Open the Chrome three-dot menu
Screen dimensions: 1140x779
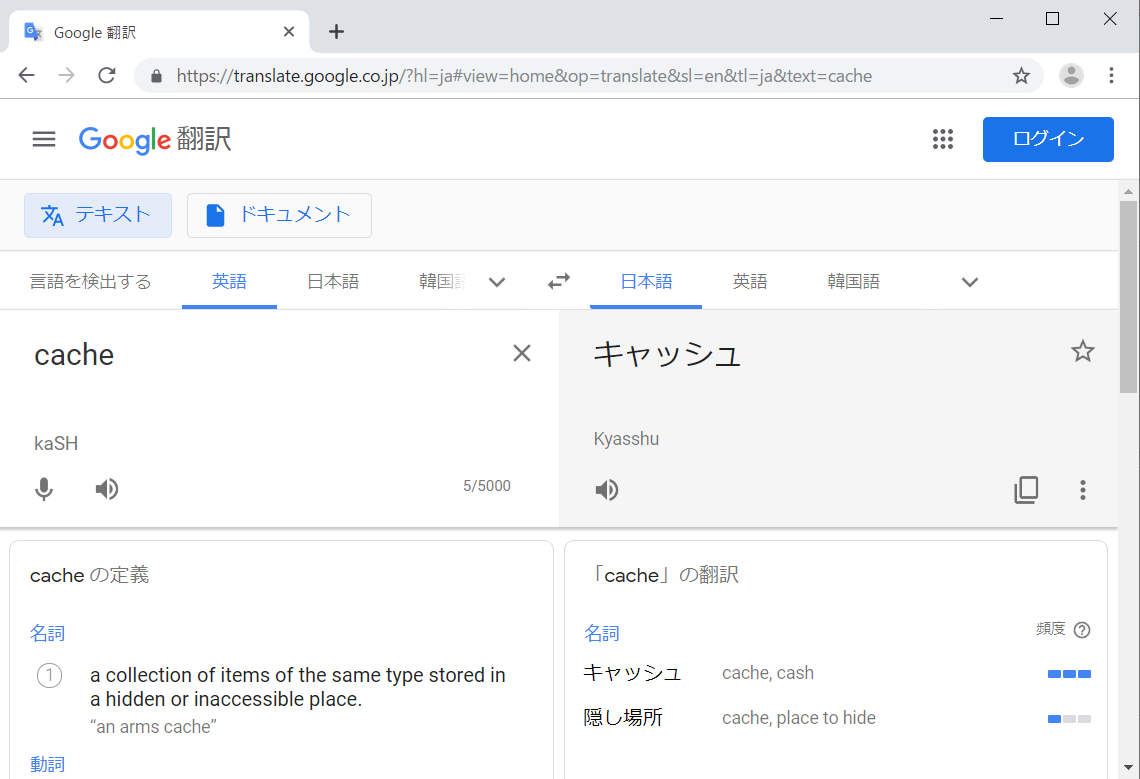1110,75
